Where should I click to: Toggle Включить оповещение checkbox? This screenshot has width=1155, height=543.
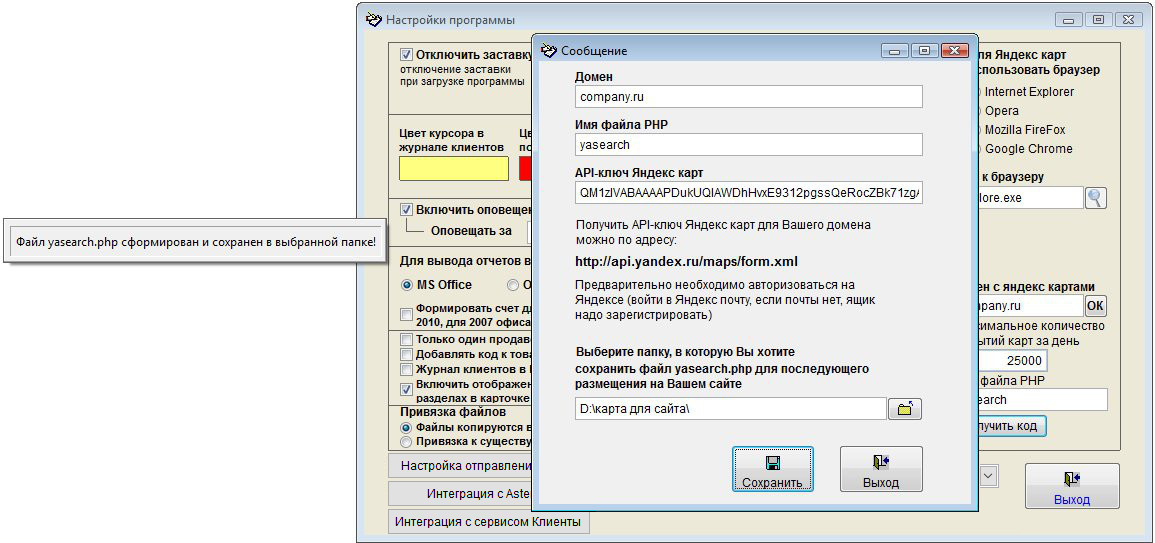(406, 209)
